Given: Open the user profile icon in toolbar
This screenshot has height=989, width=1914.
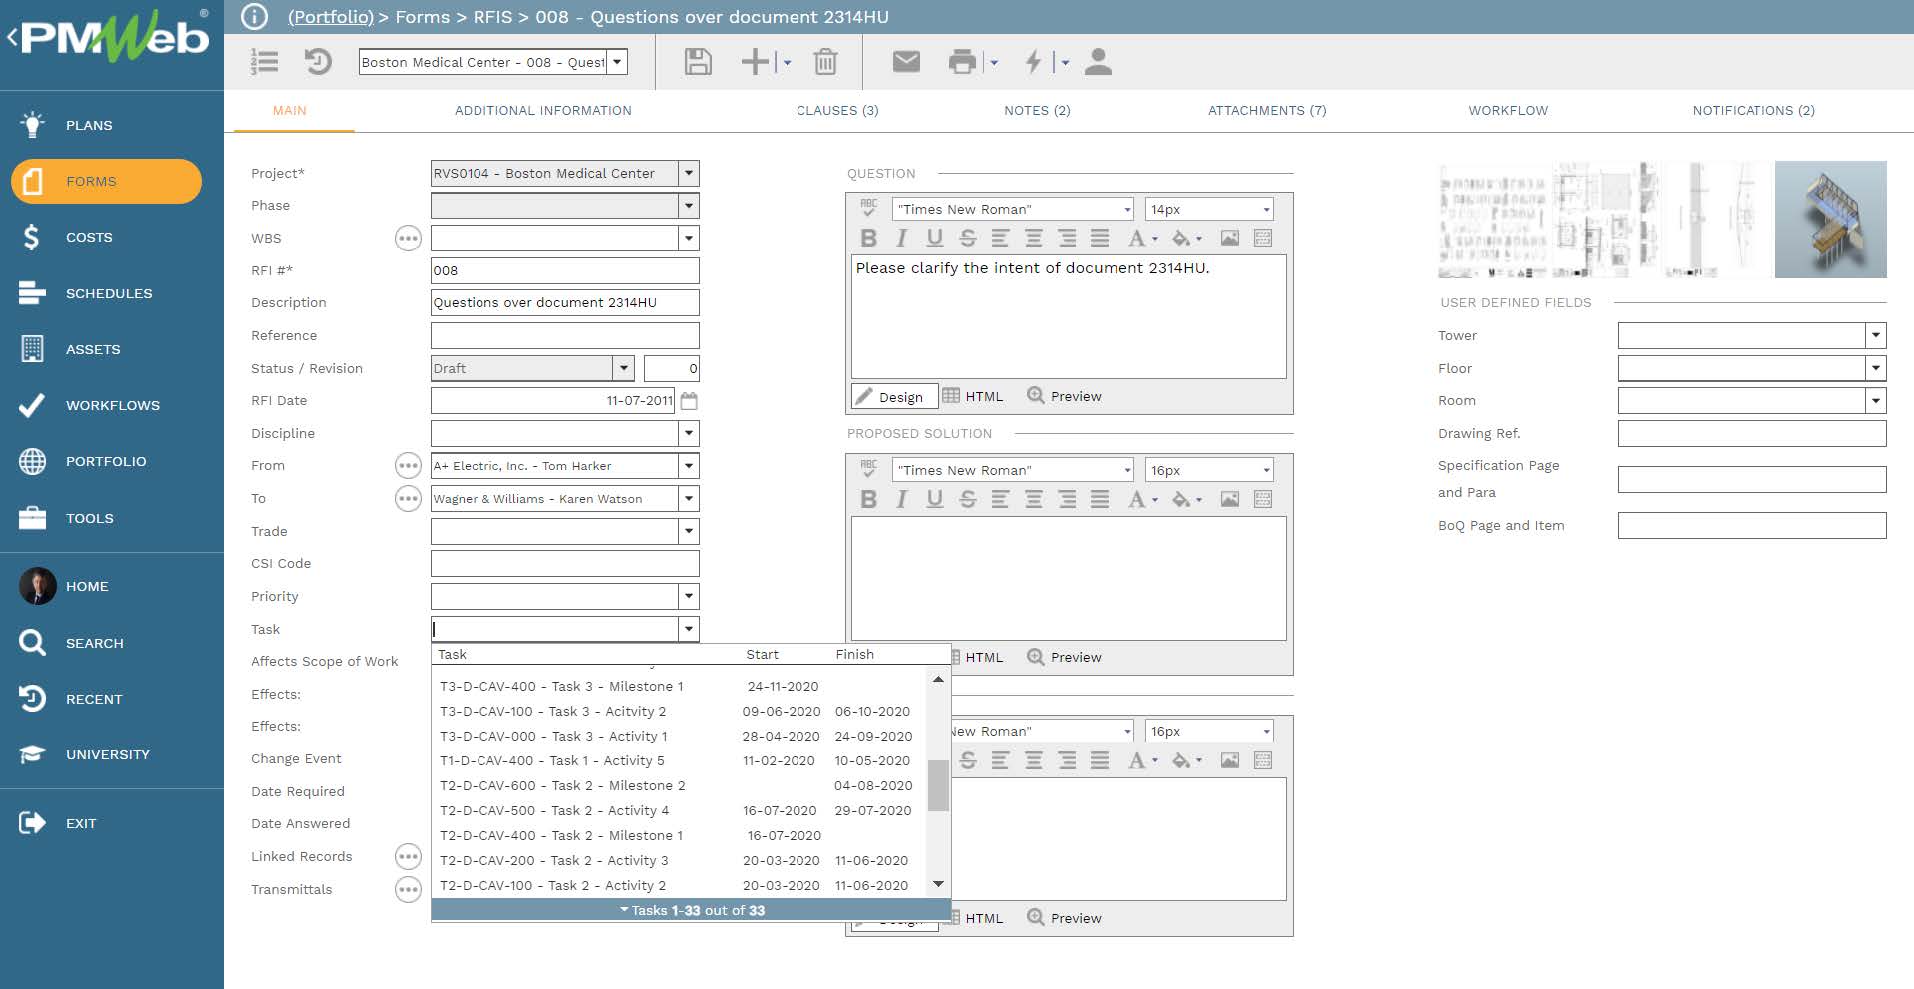Looking at the screenshot, I should pyautogui.click(x=1098, y=62).
